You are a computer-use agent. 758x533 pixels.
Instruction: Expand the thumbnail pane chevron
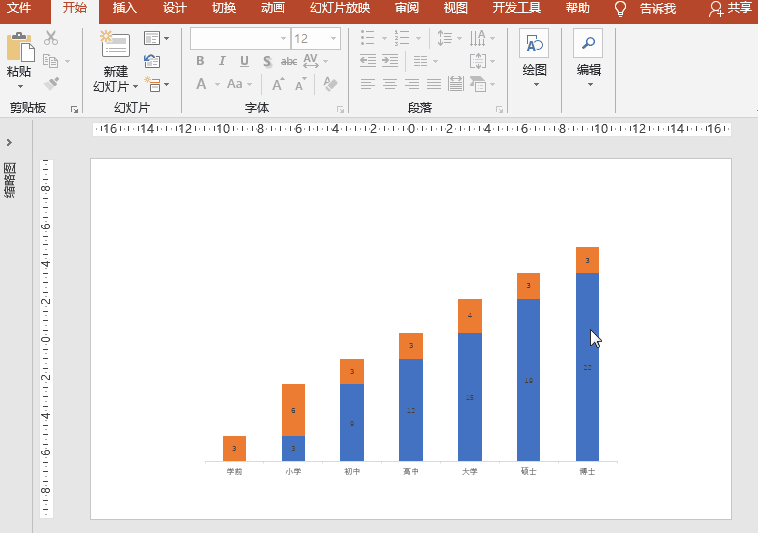(9, 143)
